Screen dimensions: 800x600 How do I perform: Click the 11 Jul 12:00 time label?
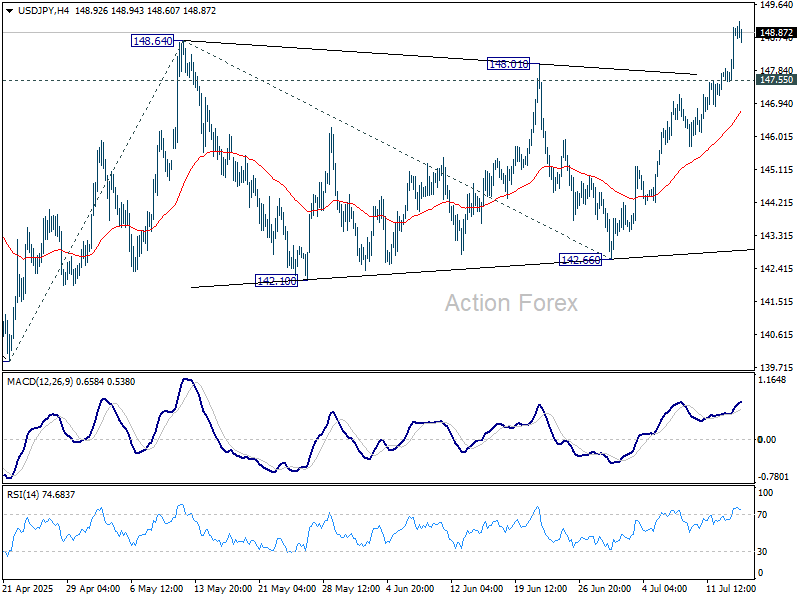(731, 588)
